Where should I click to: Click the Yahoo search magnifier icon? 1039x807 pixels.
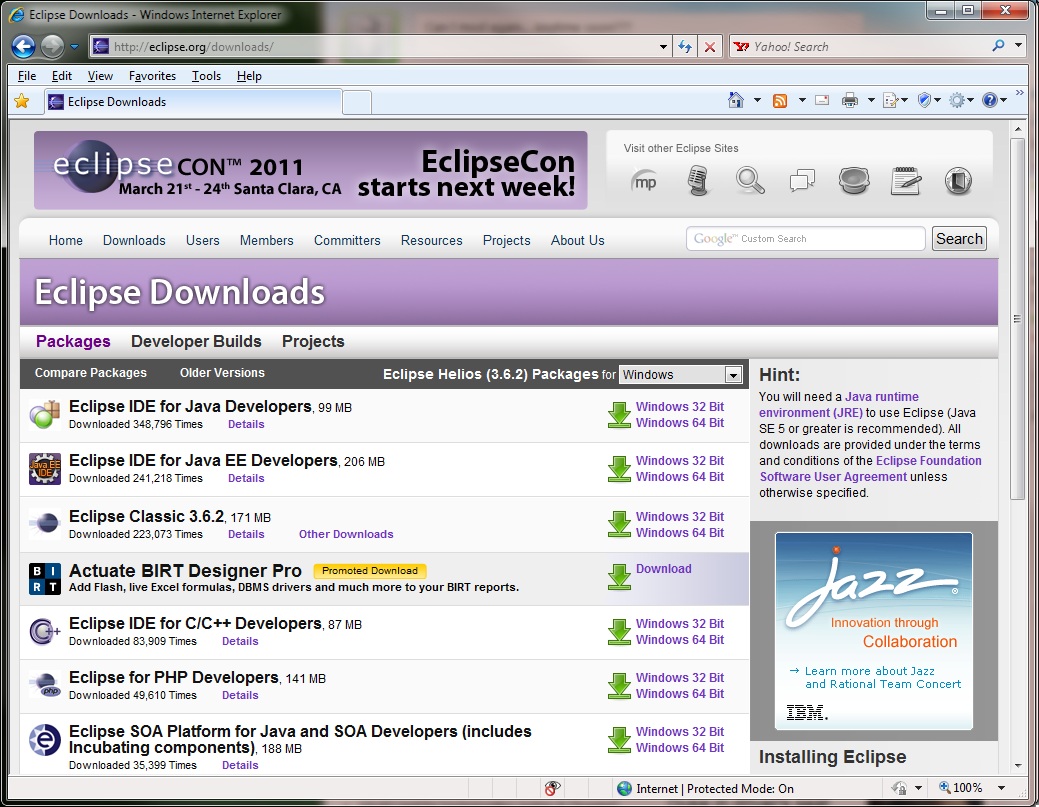click(x=998, y=46)
